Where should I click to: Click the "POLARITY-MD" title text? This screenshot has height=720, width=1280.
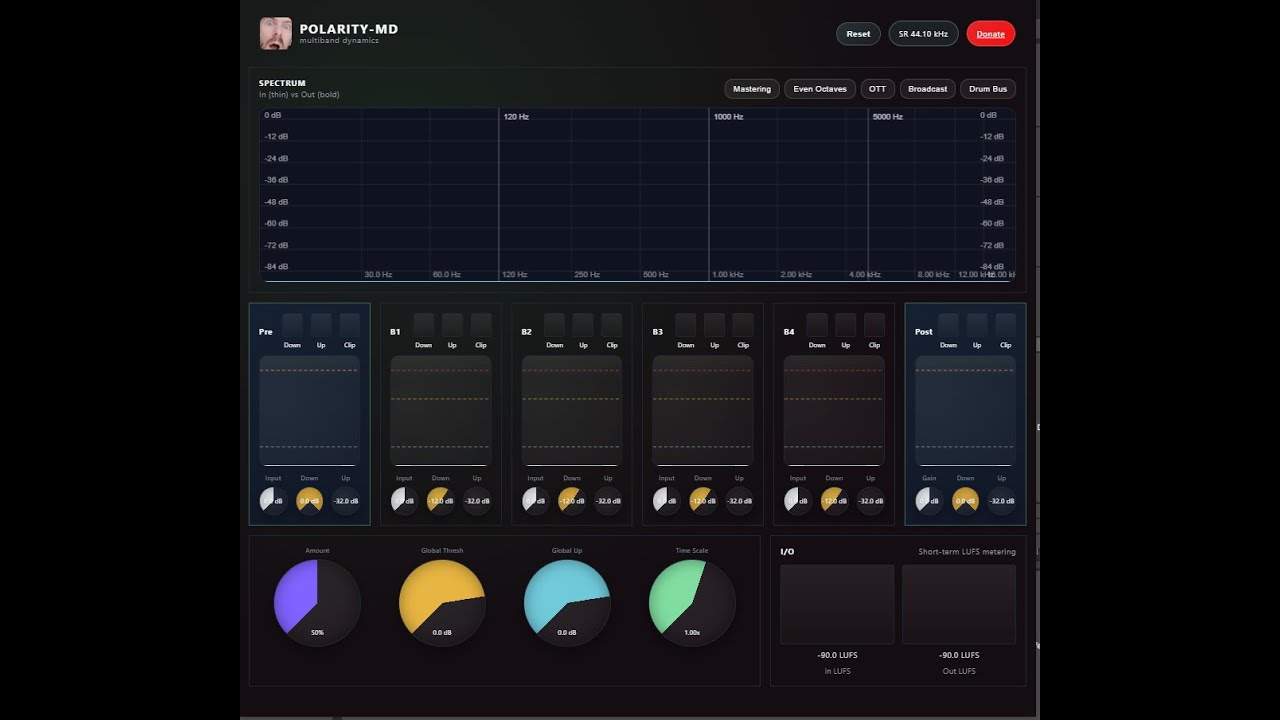click(349, 29)
